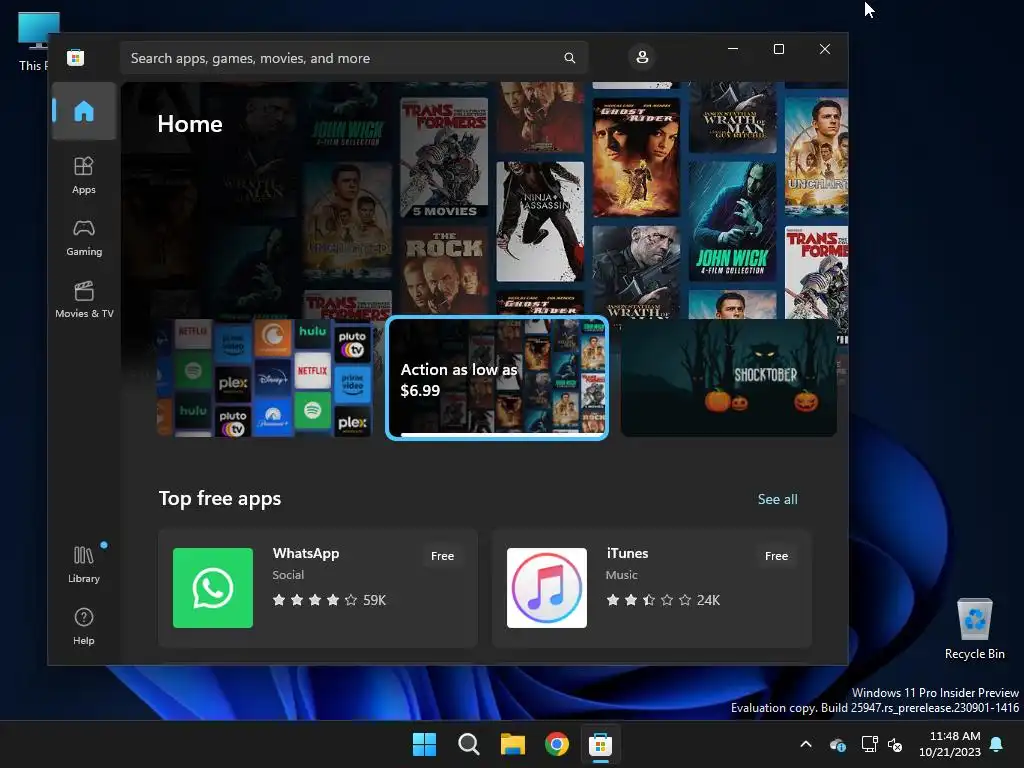Open Help in the sidebar

pyautogui.click(x=84, y=626)
